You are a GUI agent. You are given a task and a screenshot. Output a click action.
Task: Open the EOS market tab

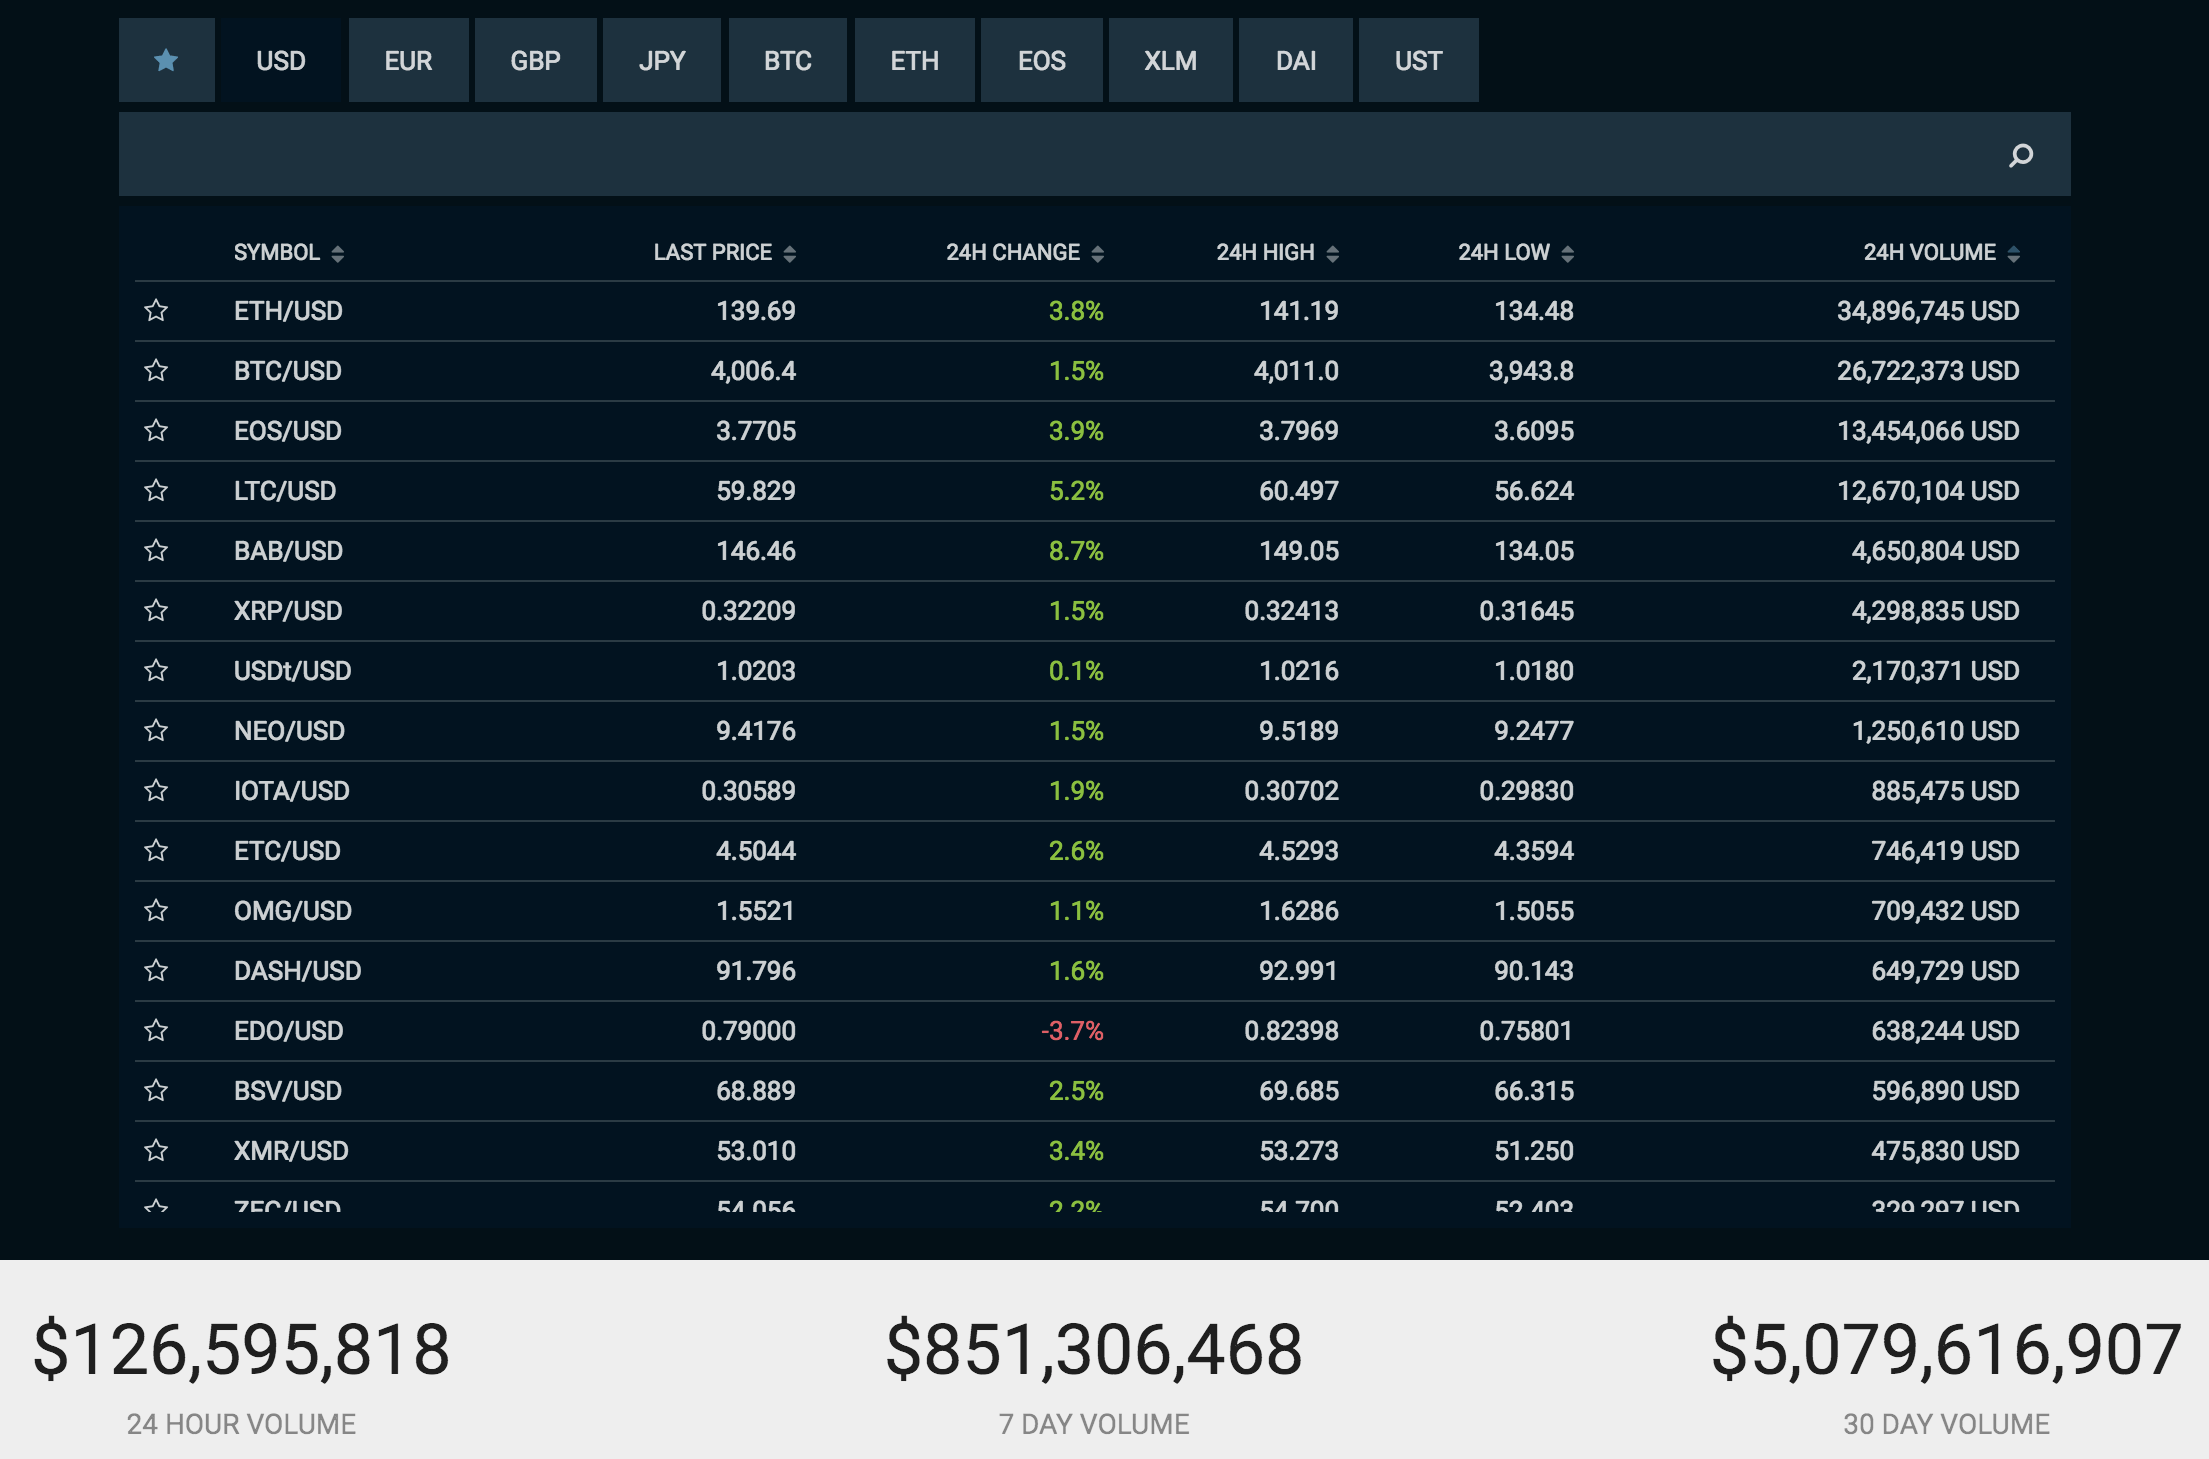1041,60
